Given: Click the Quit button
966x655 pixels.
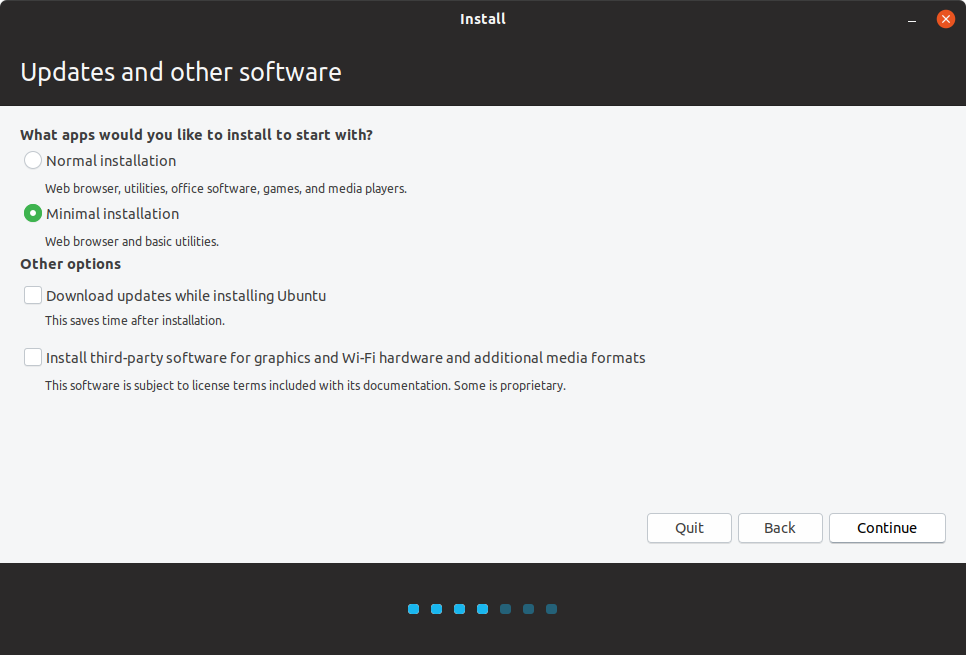Looking at the screenshot, I should pos(689,528).
